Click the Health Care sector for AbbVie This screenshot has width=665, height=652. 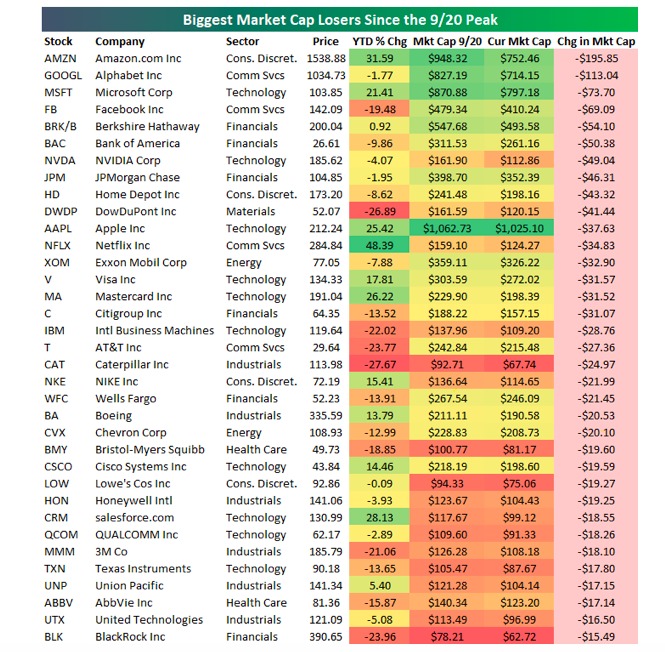256,603
